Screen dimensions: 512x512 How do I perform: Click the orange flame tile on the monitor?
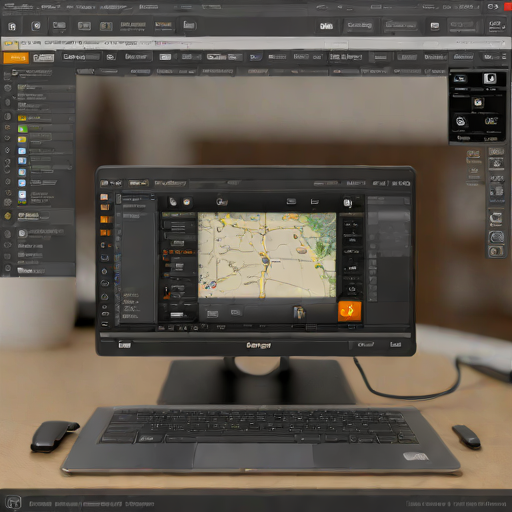[349, 311]
